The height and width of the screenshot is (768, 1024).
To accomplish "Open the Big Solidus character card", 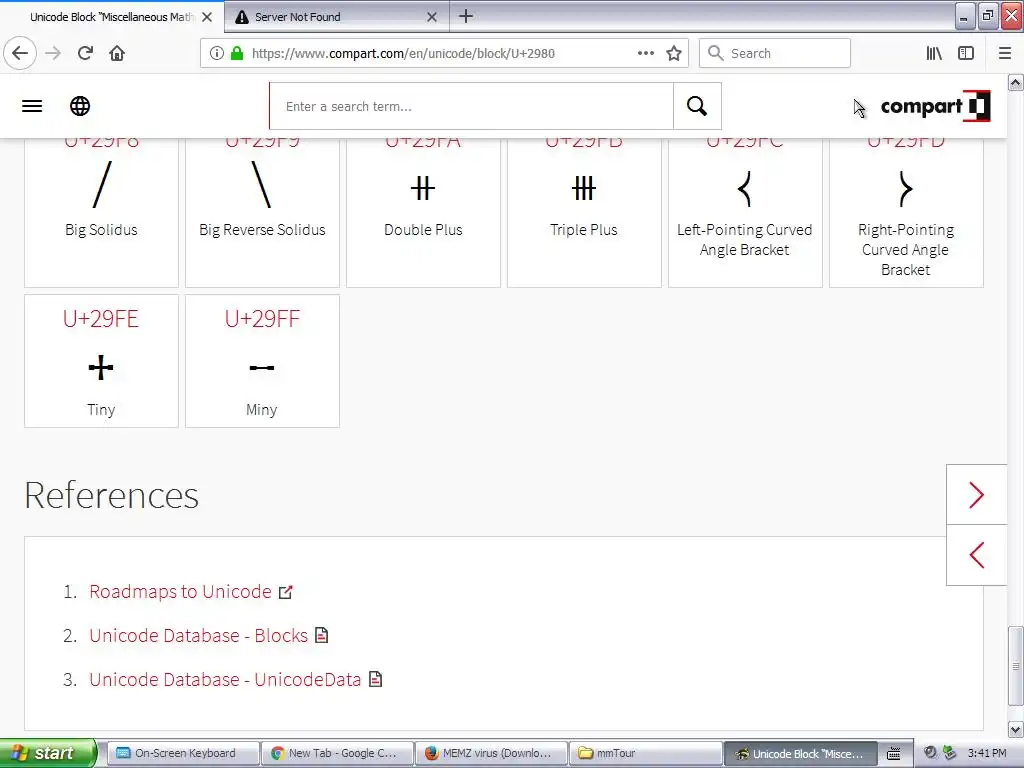I will (x=101, y=212).
